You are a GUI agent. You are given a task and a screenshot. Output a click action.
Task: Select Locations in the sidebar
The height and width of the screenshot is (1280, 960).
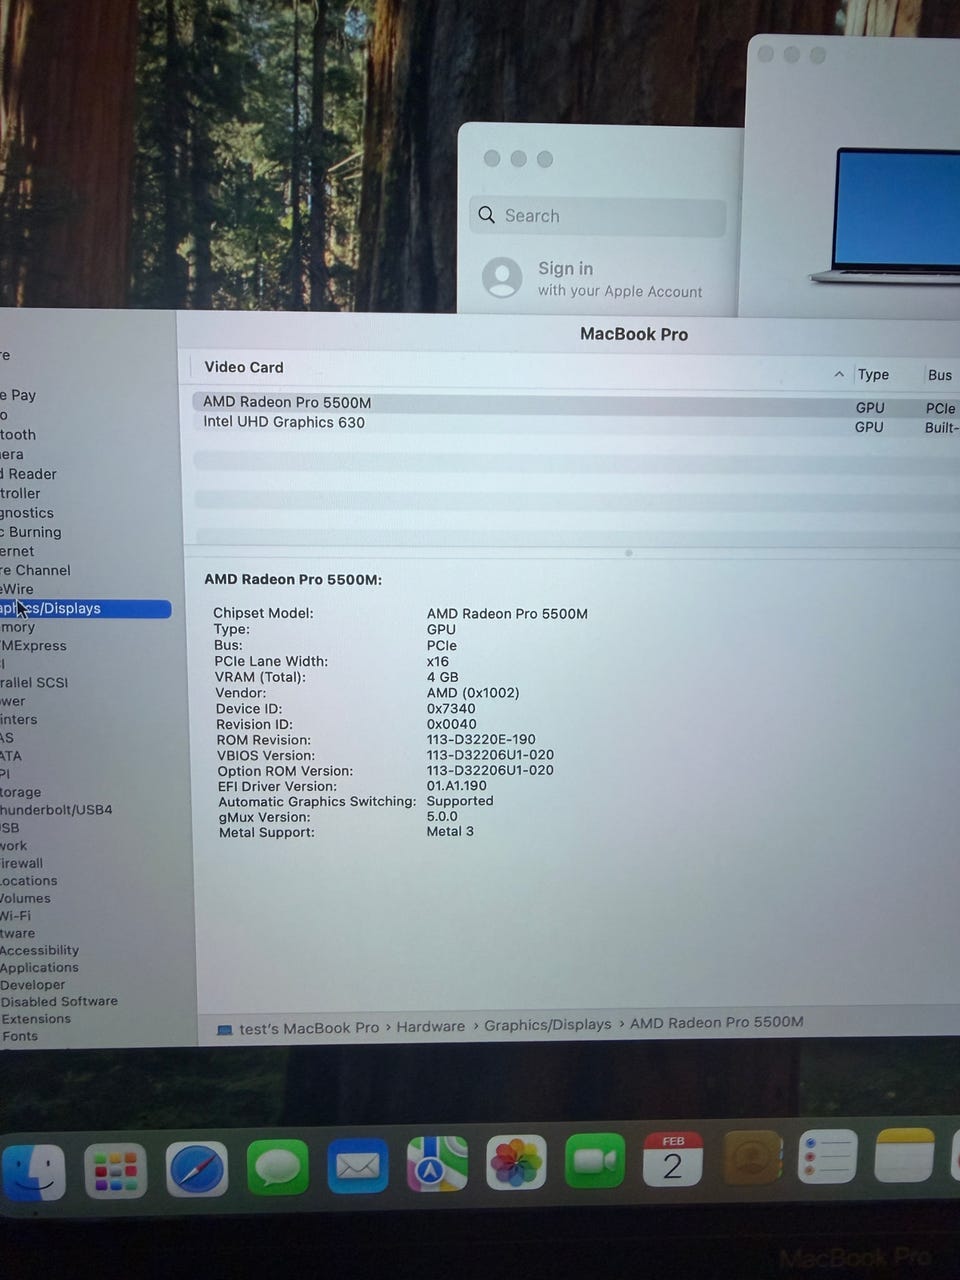[x=29, y=881]
